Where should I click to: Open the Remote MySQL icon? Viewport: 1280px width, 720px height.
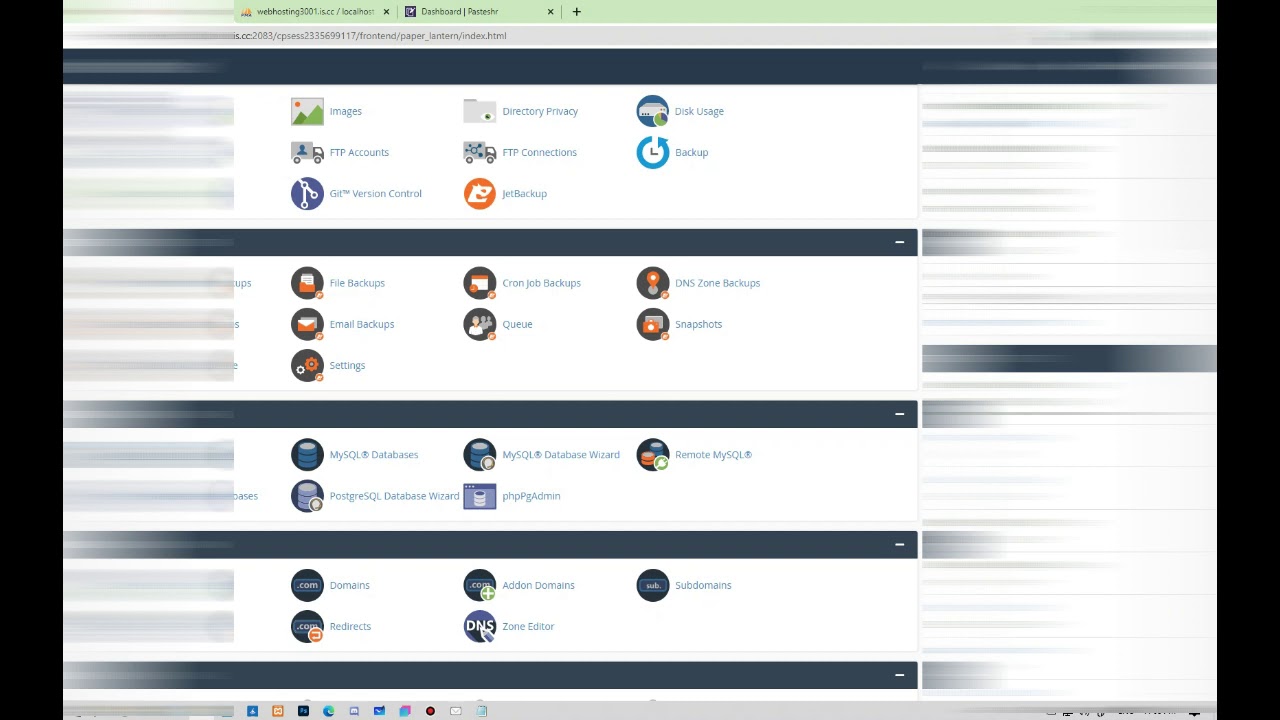(653, 455)
